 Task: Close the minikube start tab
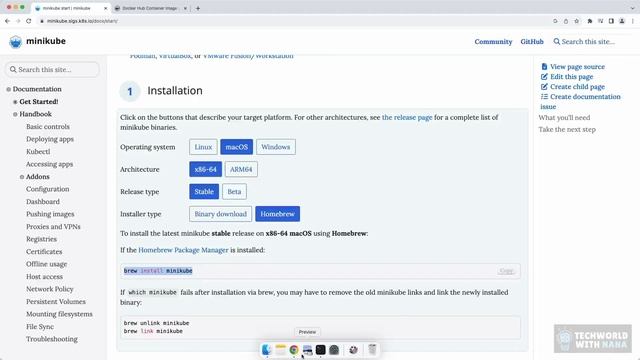coord(105,8)
